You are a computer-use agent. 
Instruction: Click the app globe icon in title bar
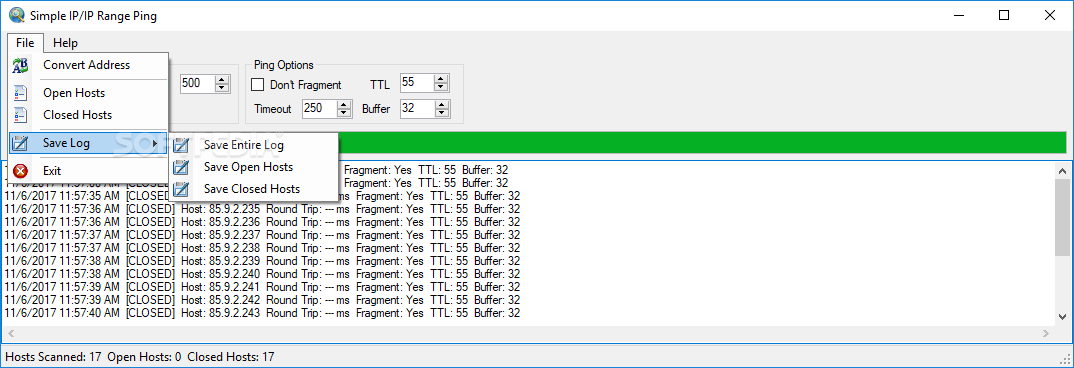[x=16, y=16]
